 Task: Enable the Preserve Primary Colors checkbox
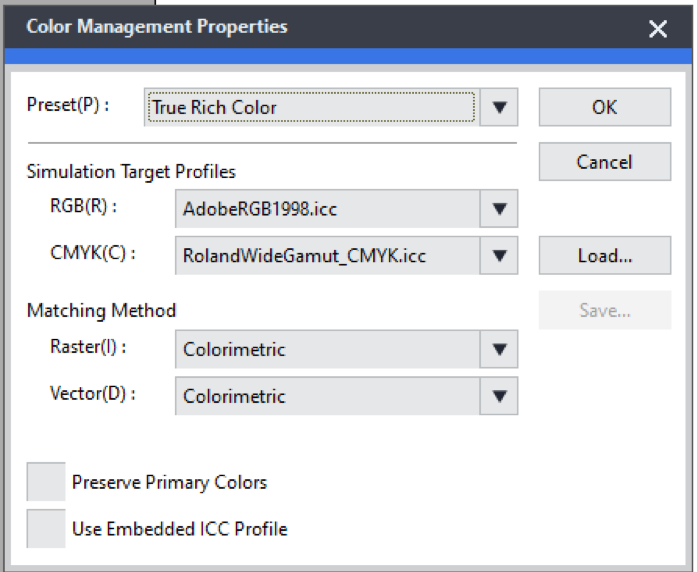[x=46, y=482]
